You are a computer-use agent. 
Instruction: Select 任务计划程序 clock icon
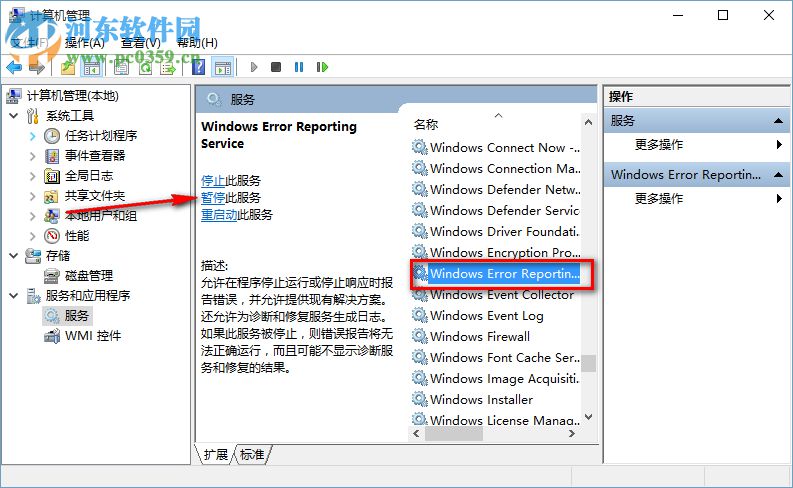[x=52, y=136]
